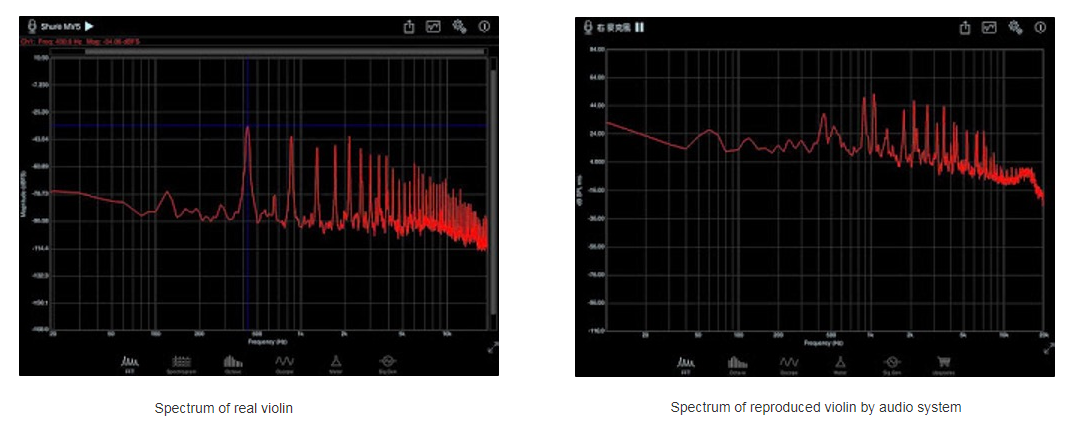This screenshot has width=1074, height=446.
Task: Select FFT mode in real violin window
Action: click(x=129, y=363)
